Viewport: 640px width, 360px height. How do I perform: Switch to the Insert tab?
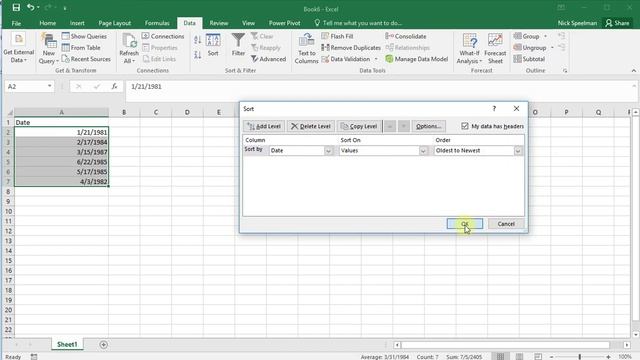pyautogui.click(x=77, y=23)
